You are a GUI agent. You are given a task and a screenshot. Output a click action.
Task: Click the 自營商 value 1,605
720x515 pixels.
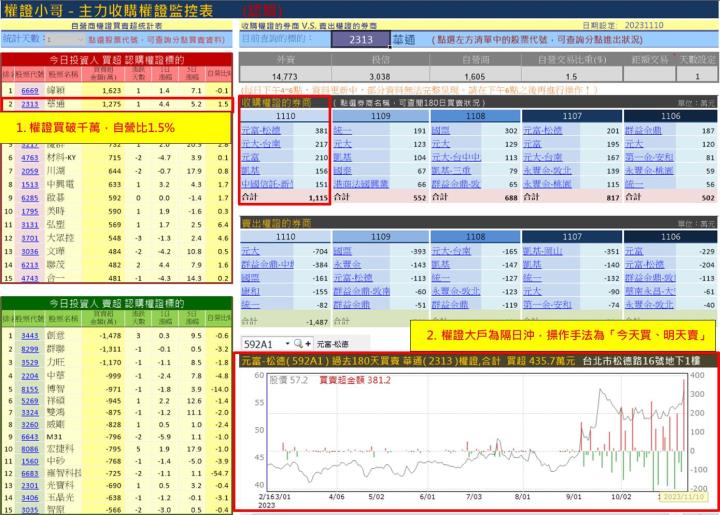pos(475,76)
